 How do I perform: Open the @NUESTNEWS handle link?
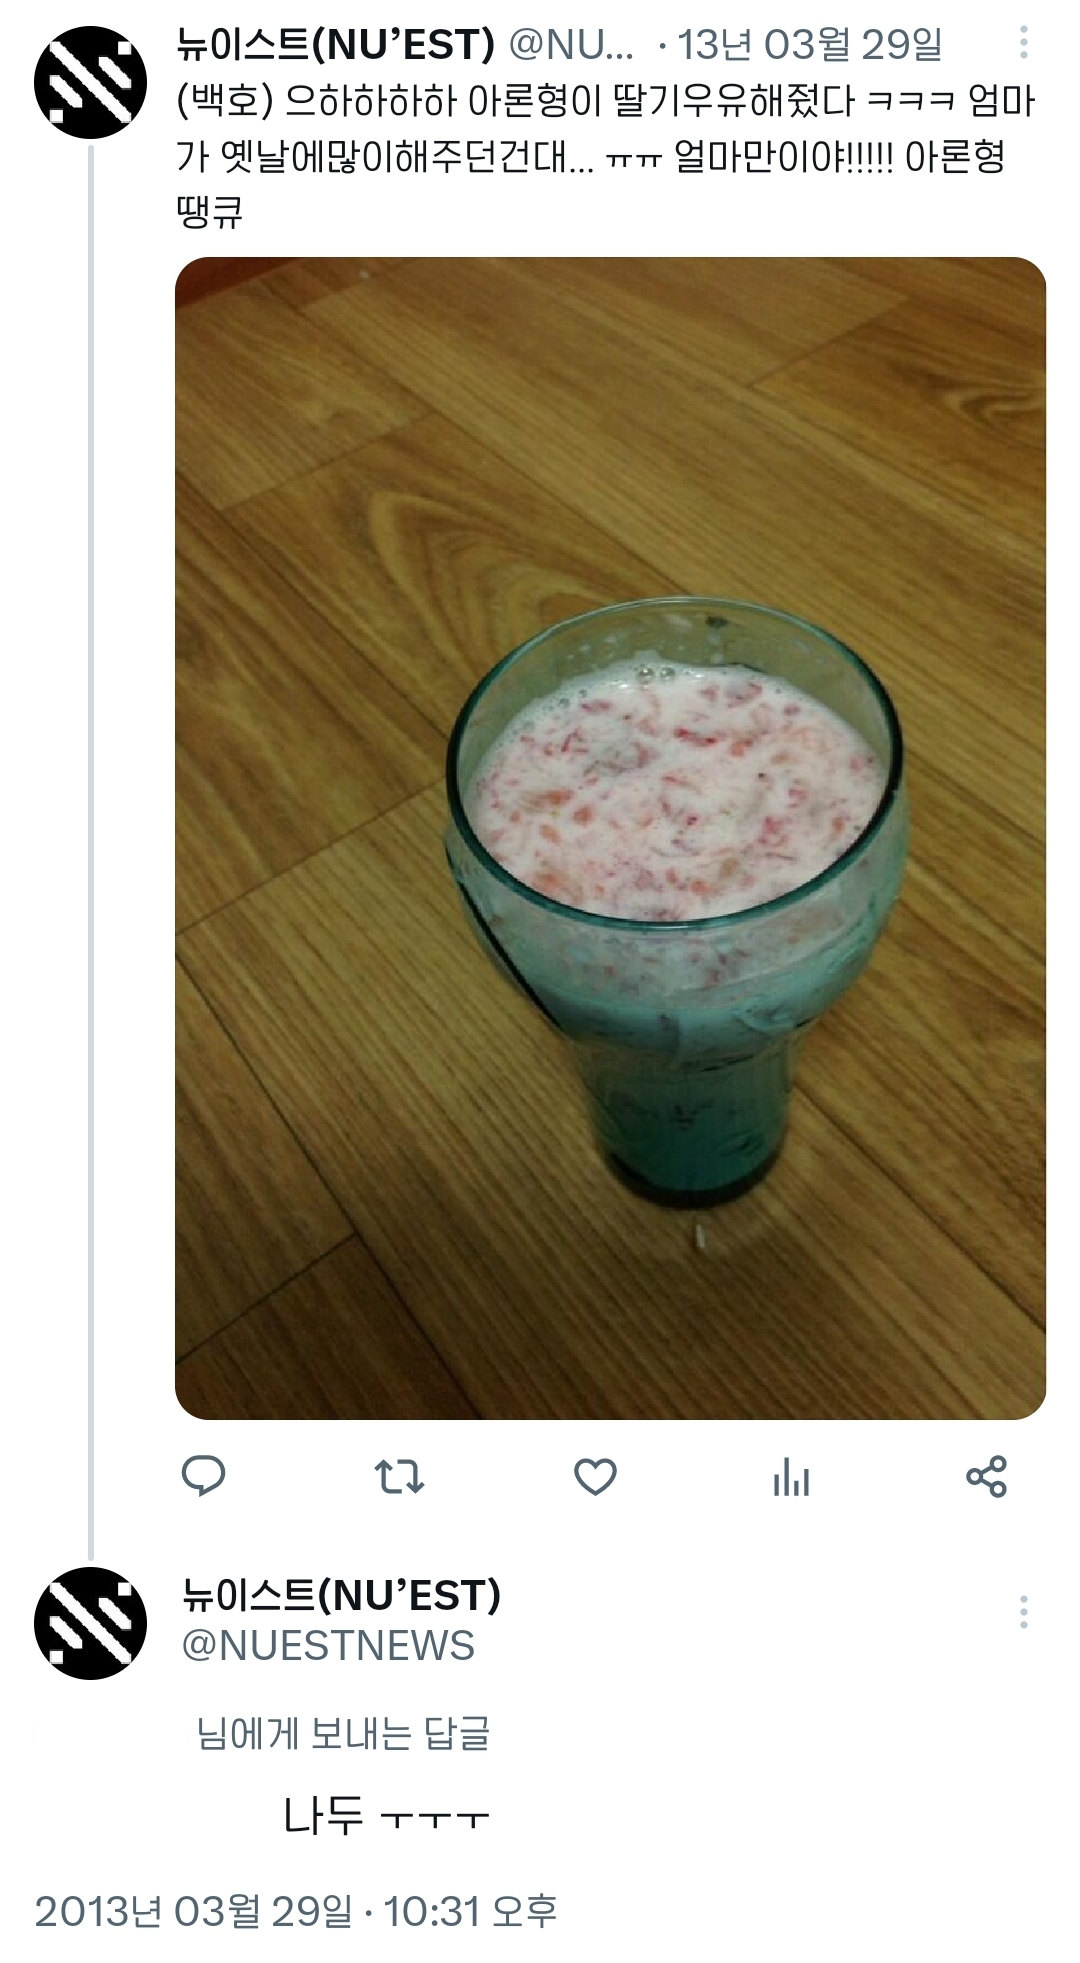tap(328, 1646)
